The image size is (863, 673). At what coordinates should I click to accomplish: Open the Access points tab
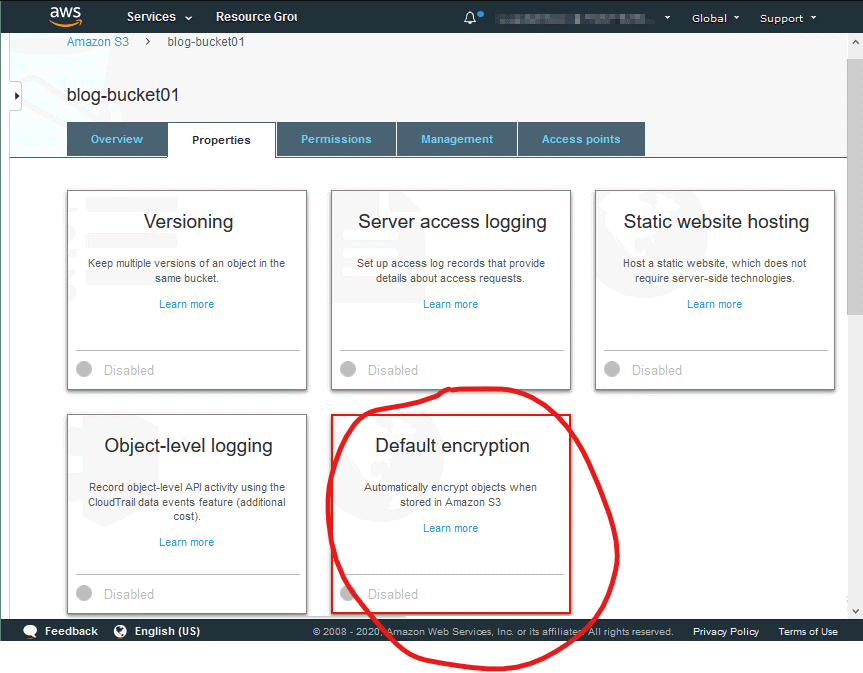581,139
